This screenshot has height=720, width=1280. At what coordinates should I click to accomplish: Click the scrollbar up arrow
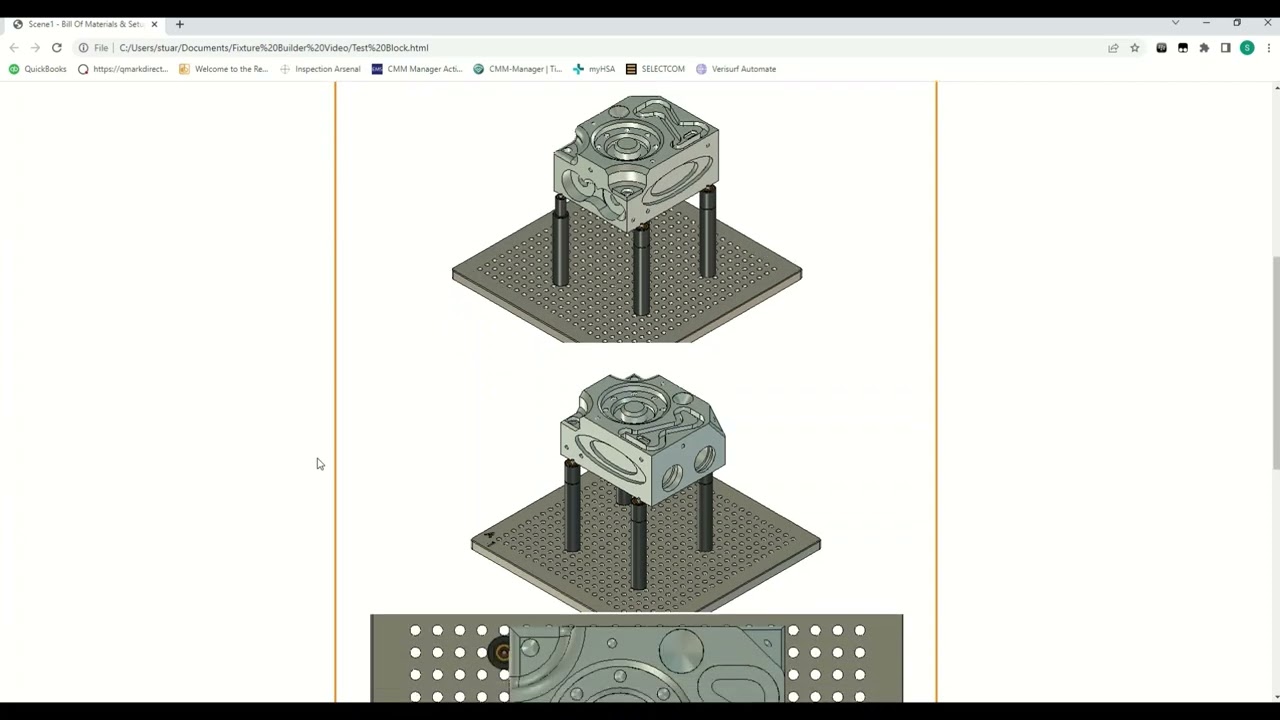[x=1276, y=88]
